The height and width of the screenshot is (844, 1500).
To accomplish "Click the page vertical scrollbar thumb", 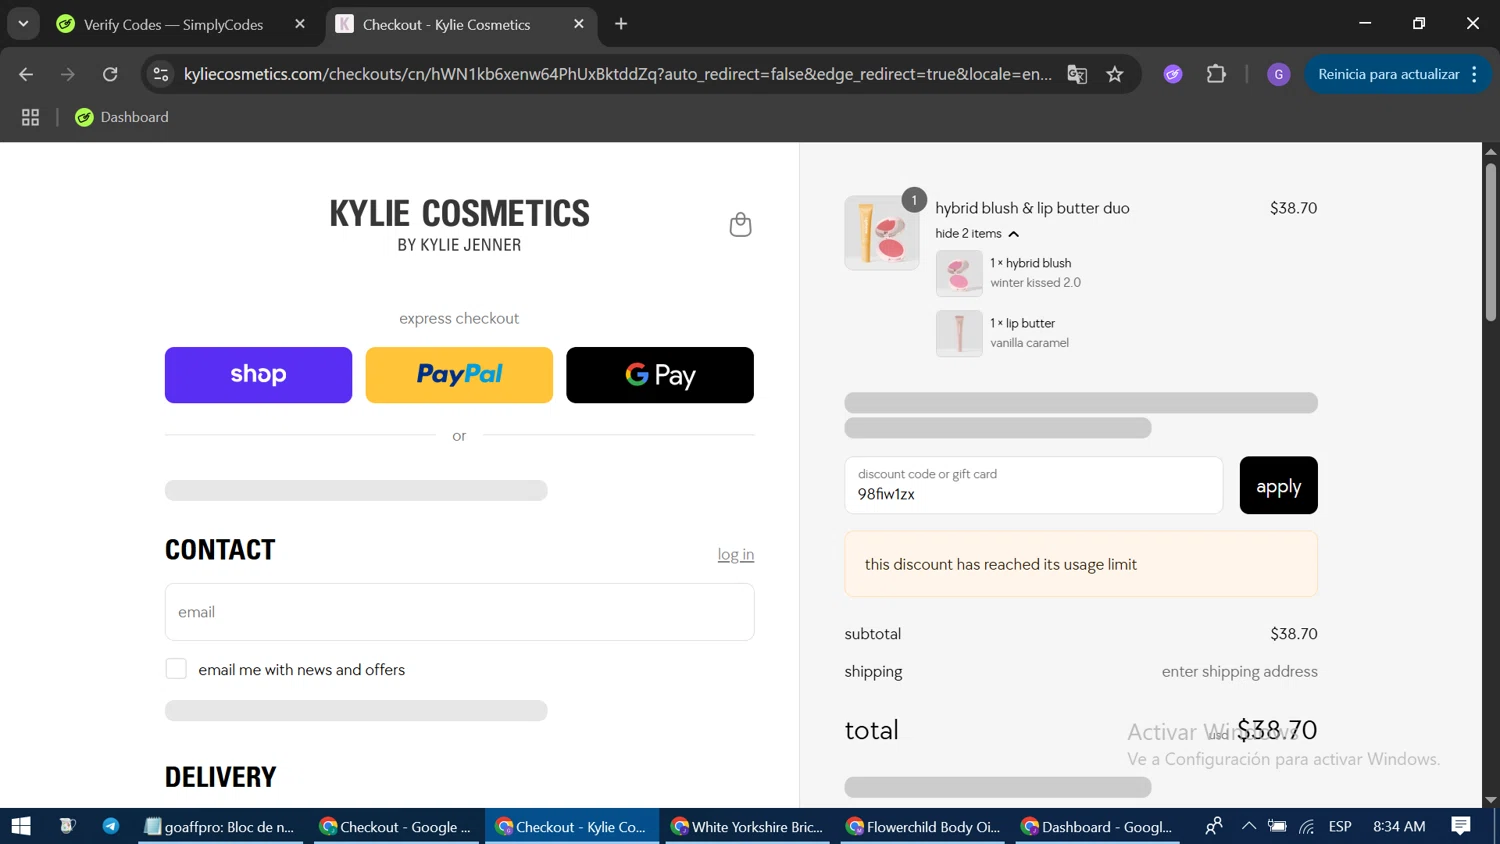I will [1490, 242].
